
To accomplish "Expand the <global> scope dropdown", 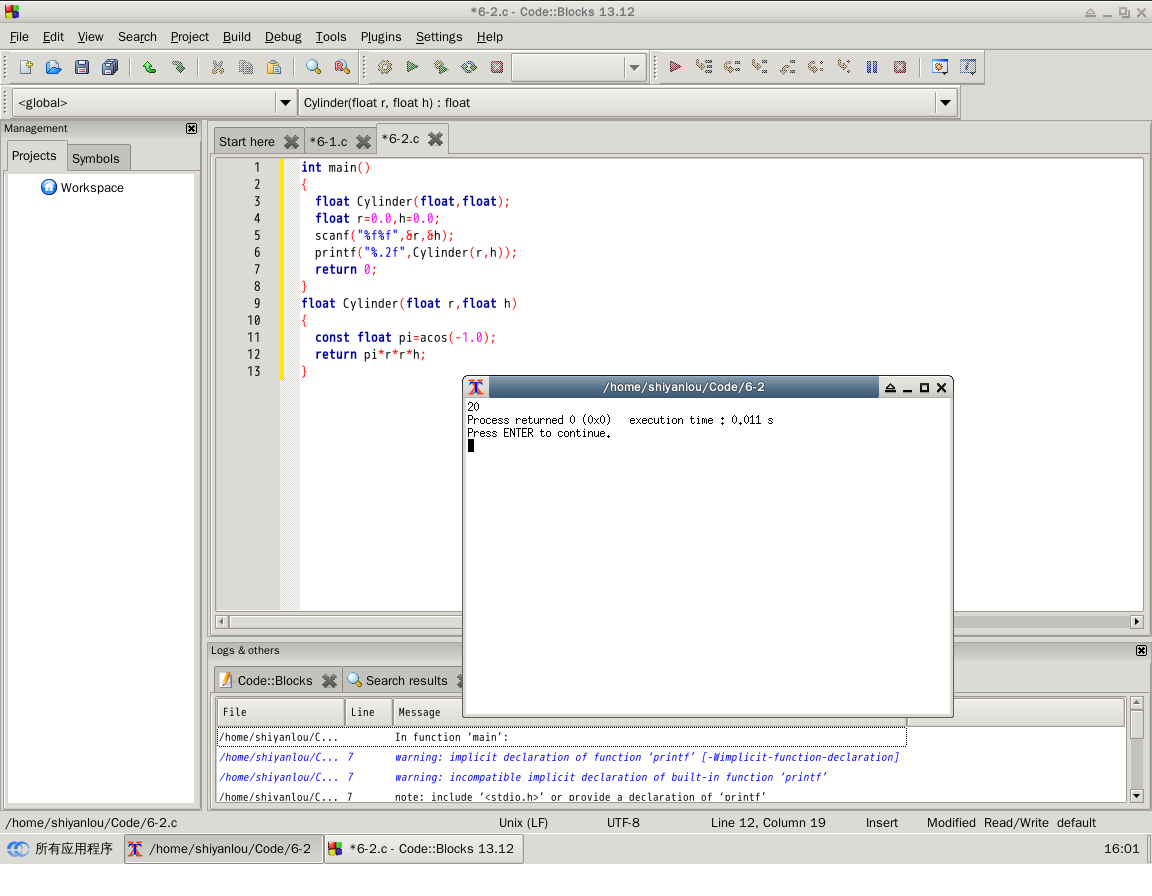I will [x=285, y=103].
